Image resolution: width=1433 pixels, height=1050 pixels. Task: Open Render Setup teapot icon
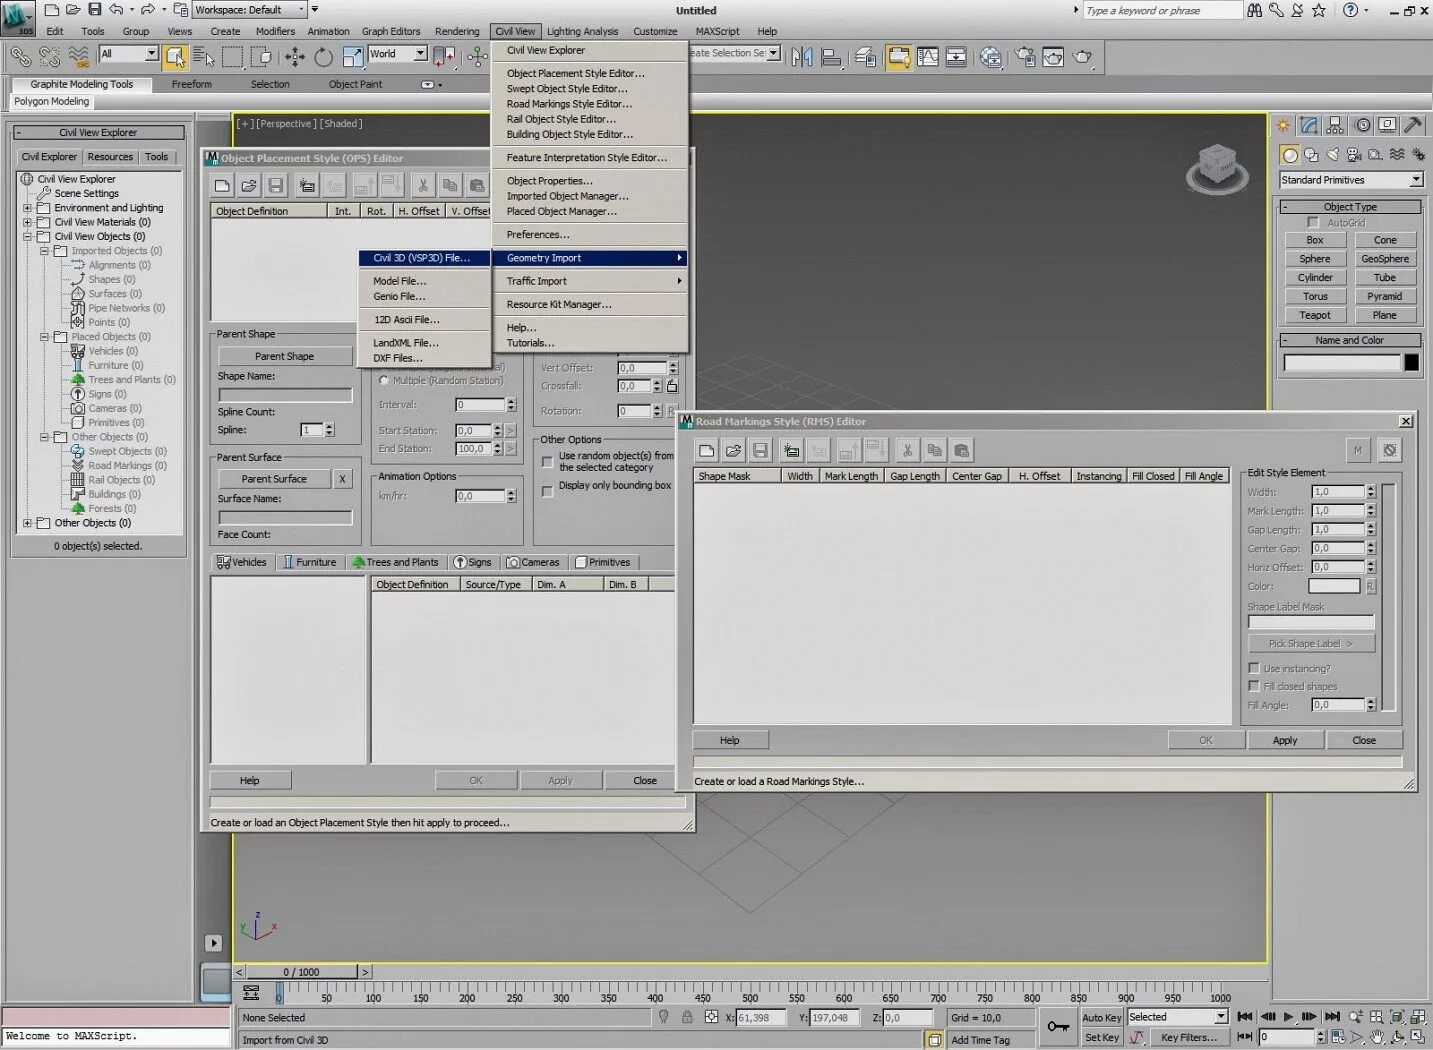[x=1025, y=57]
